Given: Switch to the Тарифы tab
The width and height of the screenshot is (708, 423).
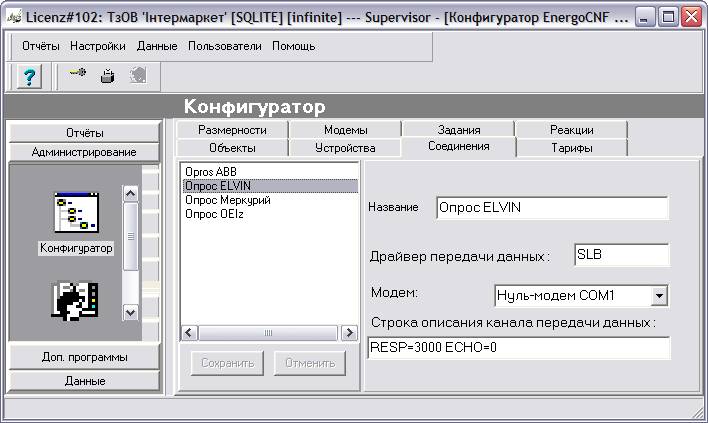Looking at the screenshot, I should pos(571,148).
